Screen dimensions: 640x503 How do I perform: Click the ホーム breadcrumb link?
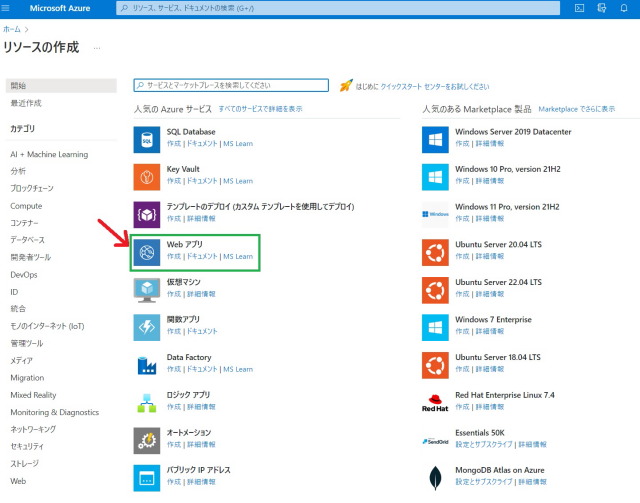[11, 29]
